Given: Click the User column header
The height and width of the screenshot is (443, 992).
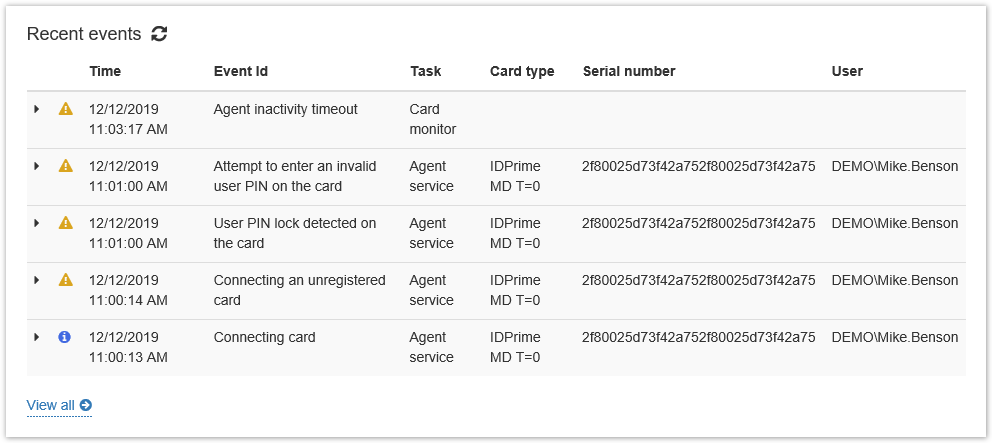Looking at the screenshot, I should click(847, 71).
